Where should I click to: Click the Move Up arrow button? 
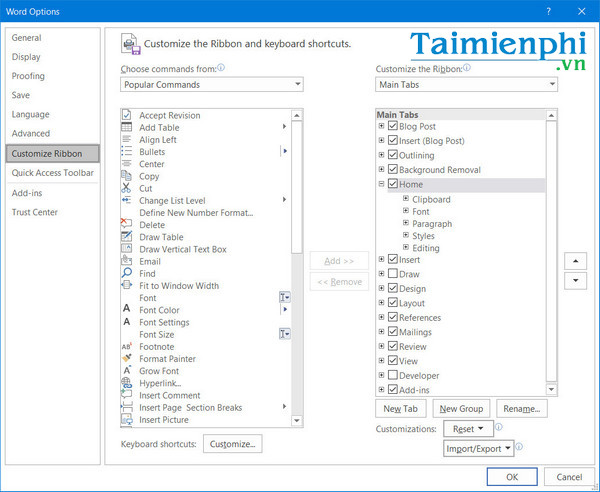click(x=575, y=261)
